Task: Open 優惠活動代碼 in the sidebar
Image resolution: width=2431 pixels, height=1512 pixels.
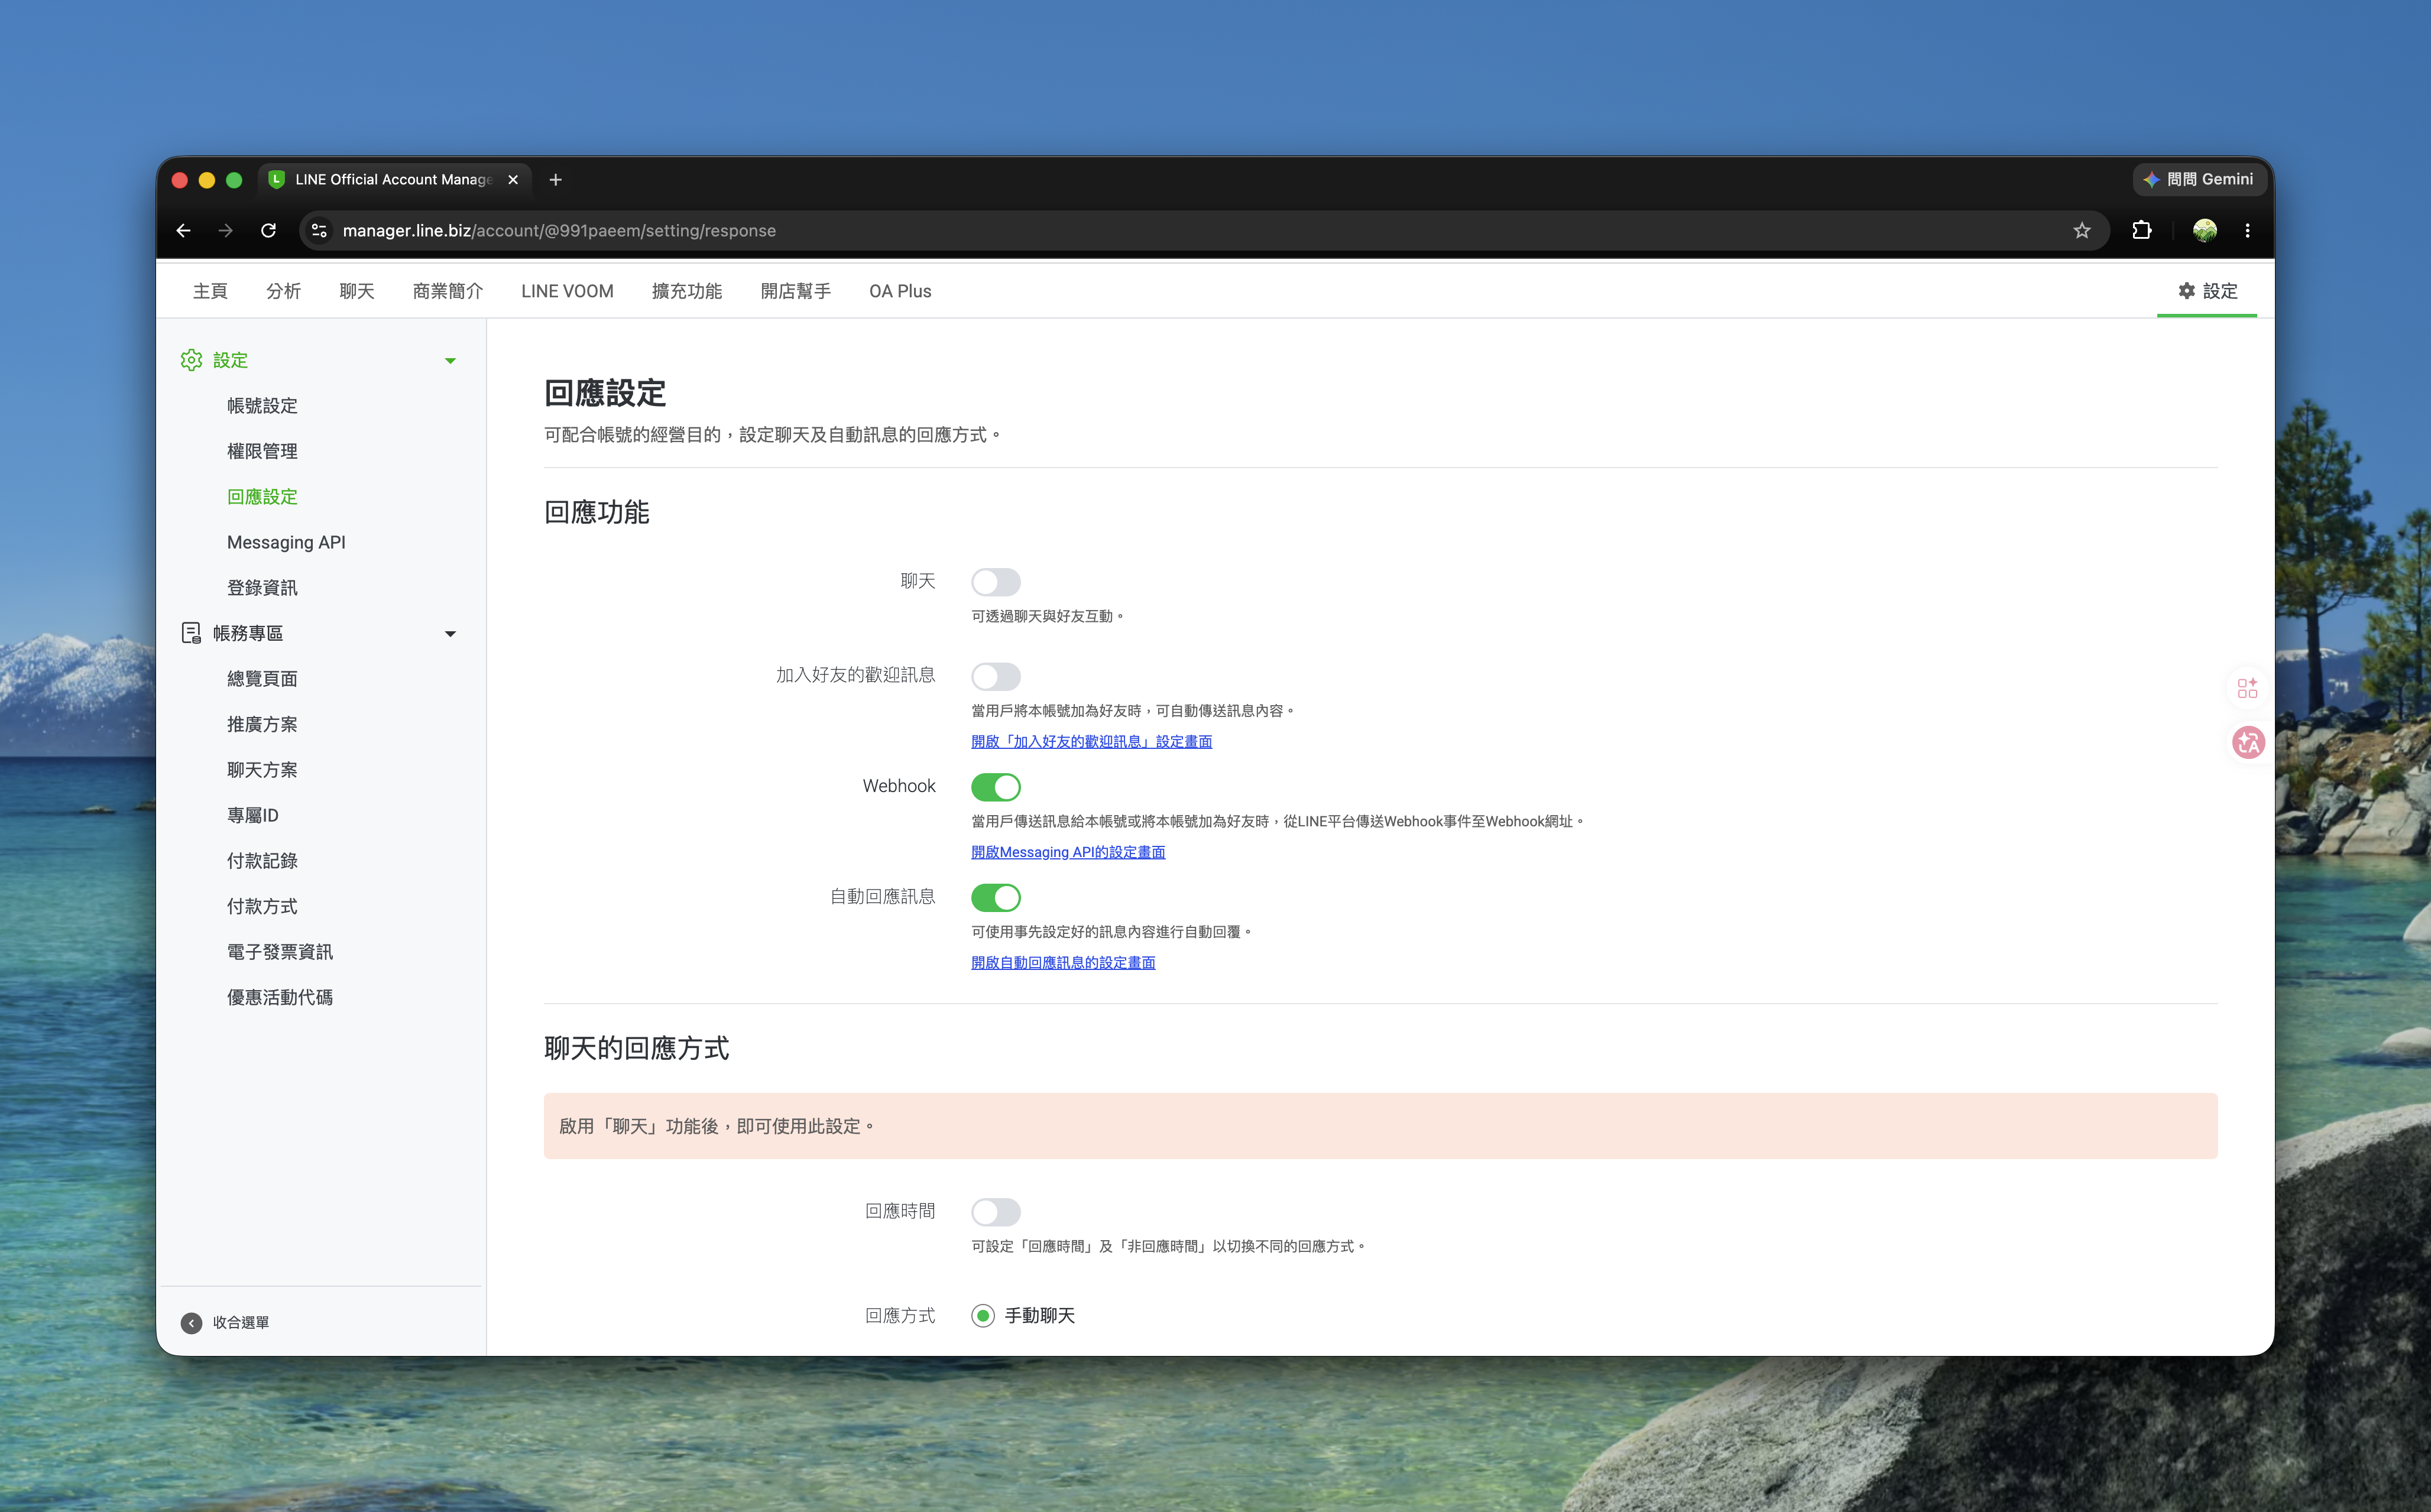Action: click(280, 997)
